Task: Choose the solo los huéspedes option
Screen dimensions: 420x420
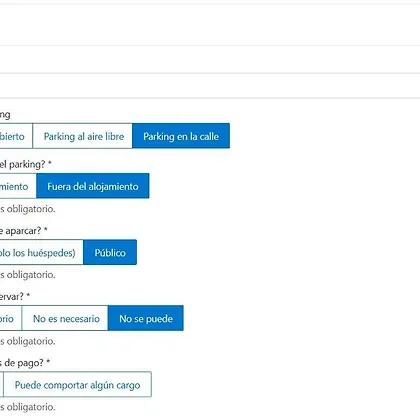Action: click(42, 252)
